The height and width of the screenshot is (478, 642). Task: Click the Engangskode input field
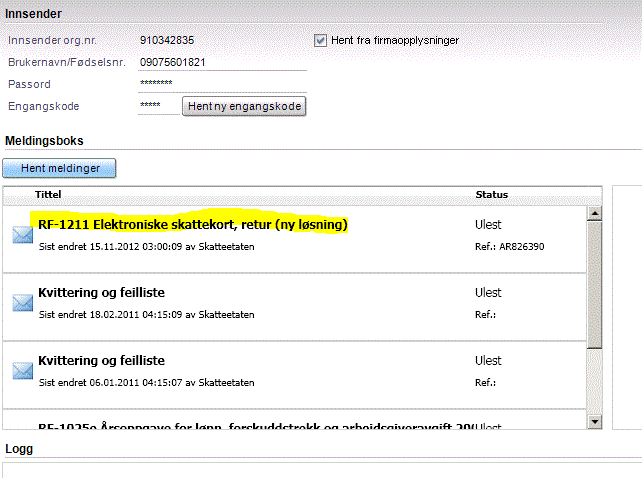coord(159,106)
